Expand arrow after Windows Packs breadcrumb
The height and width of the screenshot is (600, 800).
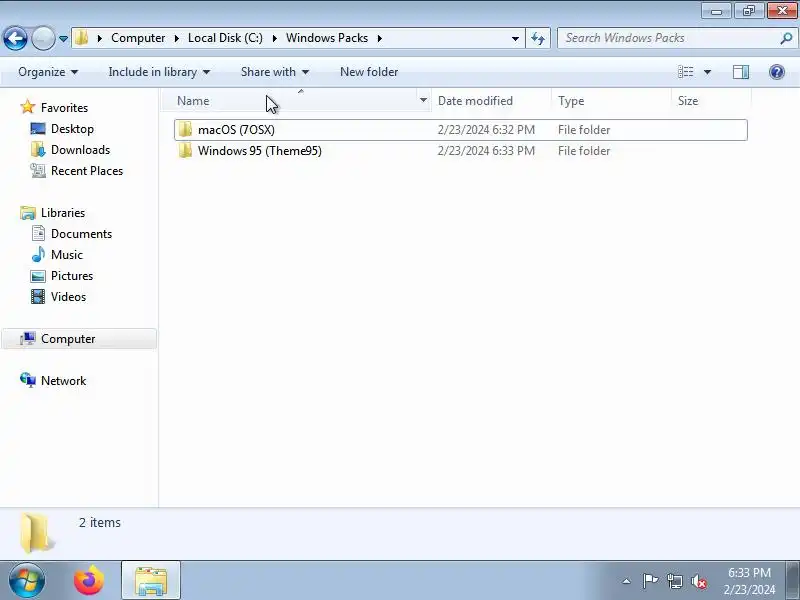pyautogui.click(x=380, y=38)
